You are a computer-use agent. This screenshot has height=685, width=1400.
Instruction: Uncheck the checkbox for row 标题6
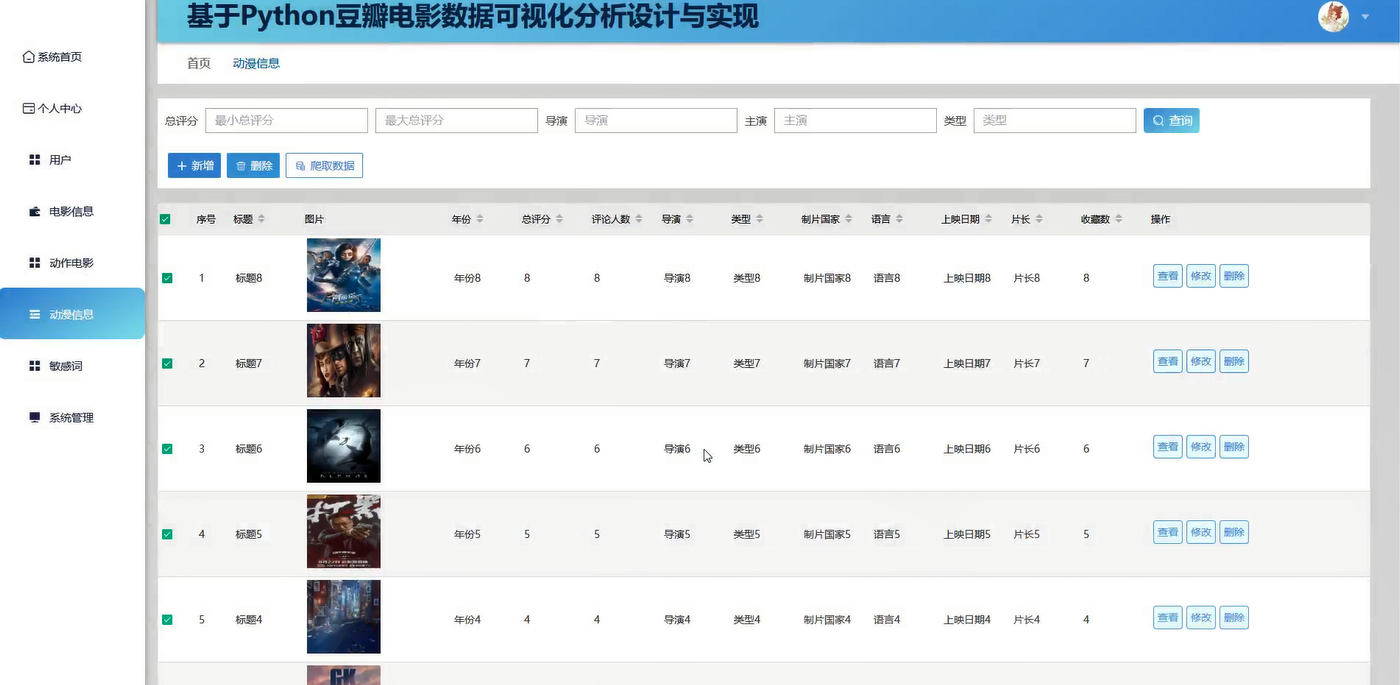click(x=167, y=449)
